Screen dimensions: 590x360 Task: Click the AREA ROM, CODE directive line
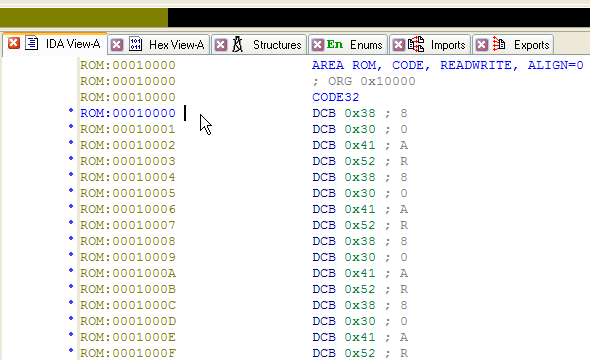tap(448, 65)
